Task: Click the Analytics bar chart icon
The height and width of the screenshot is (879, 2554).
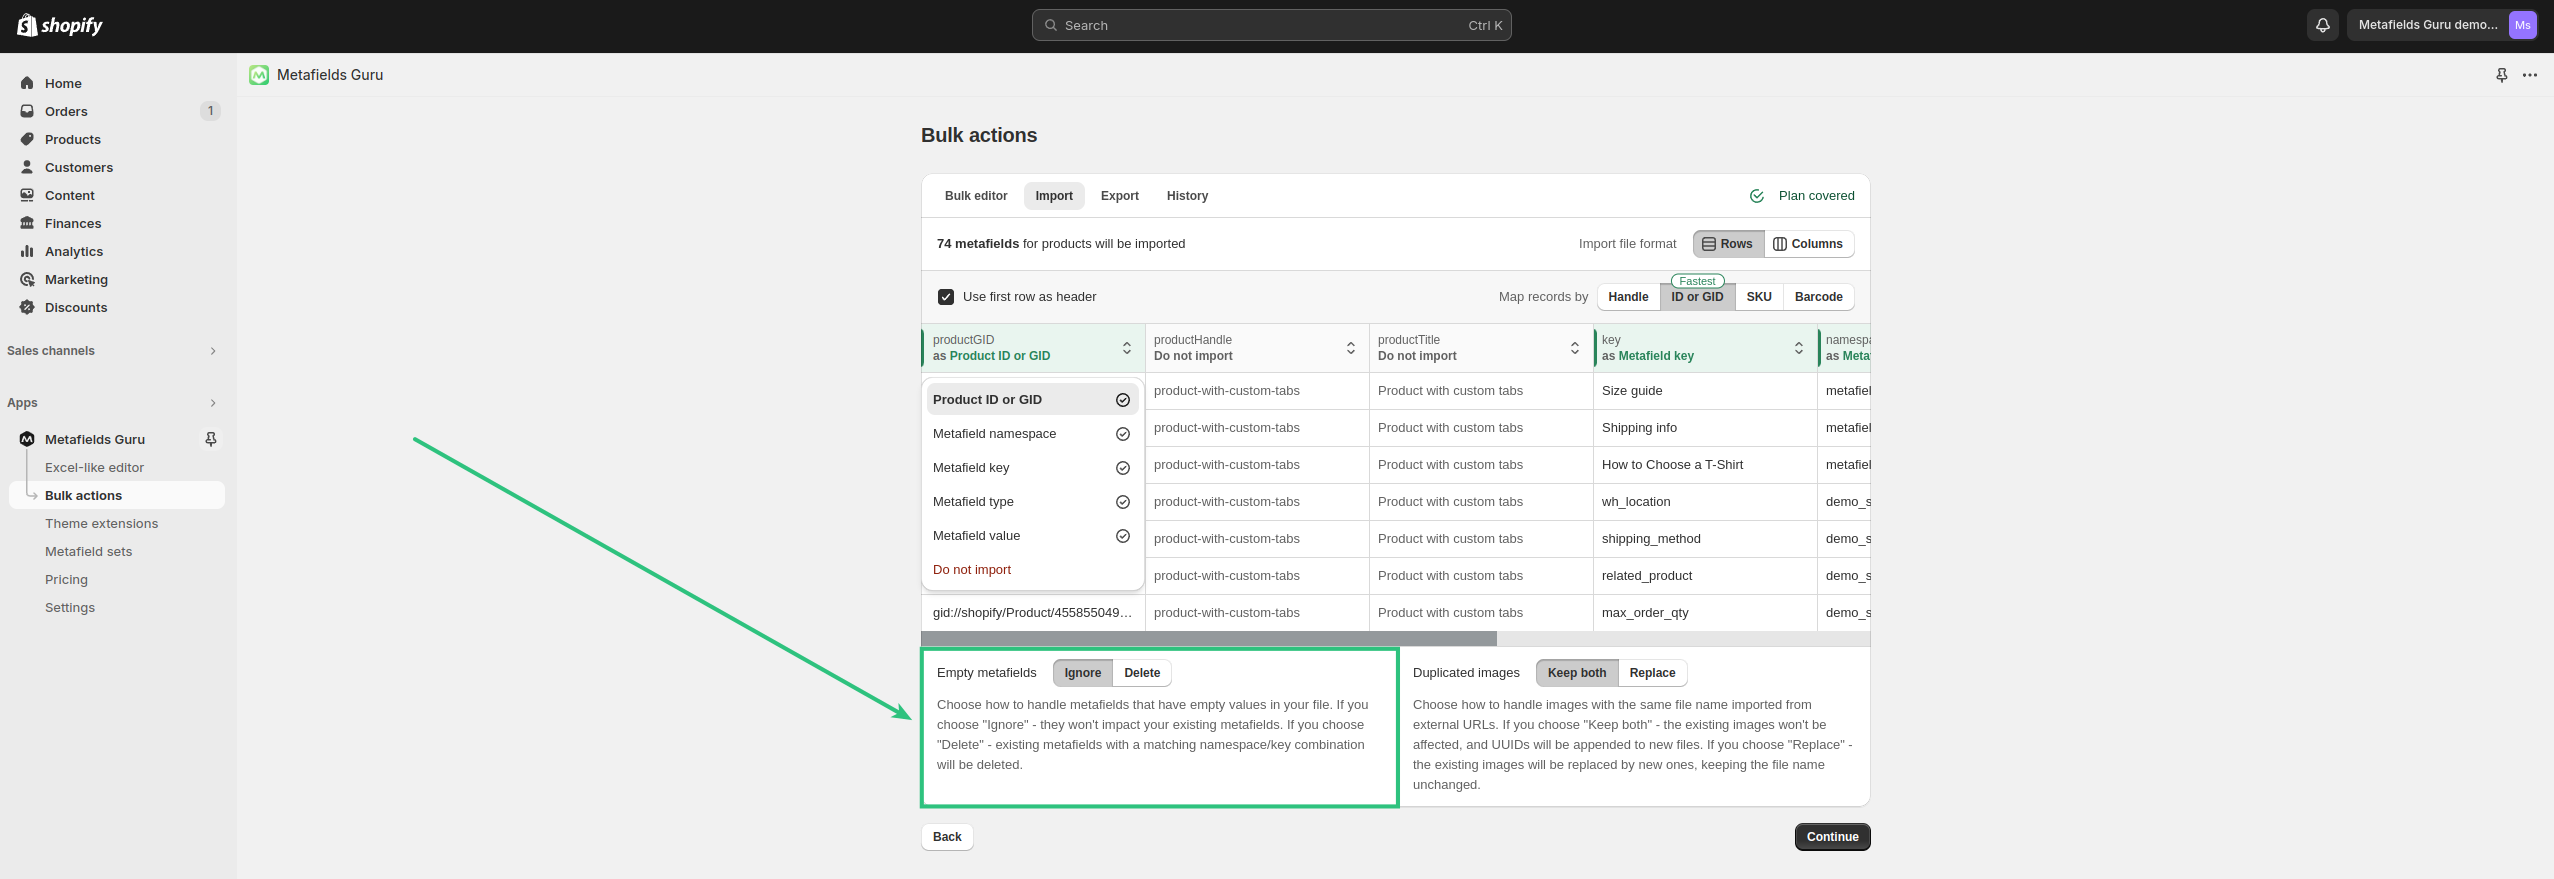Action: coord(27,251)
